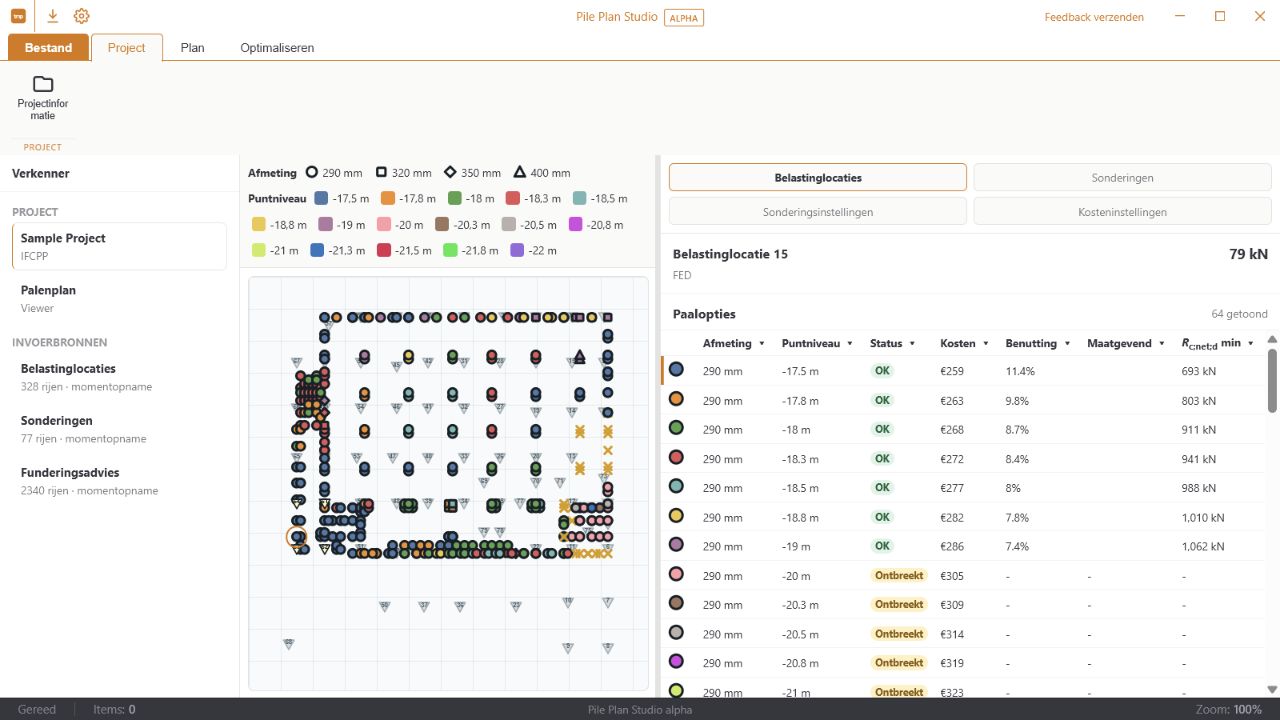Open the Rc;net;d min column filter arrow

click(1251, 344)
